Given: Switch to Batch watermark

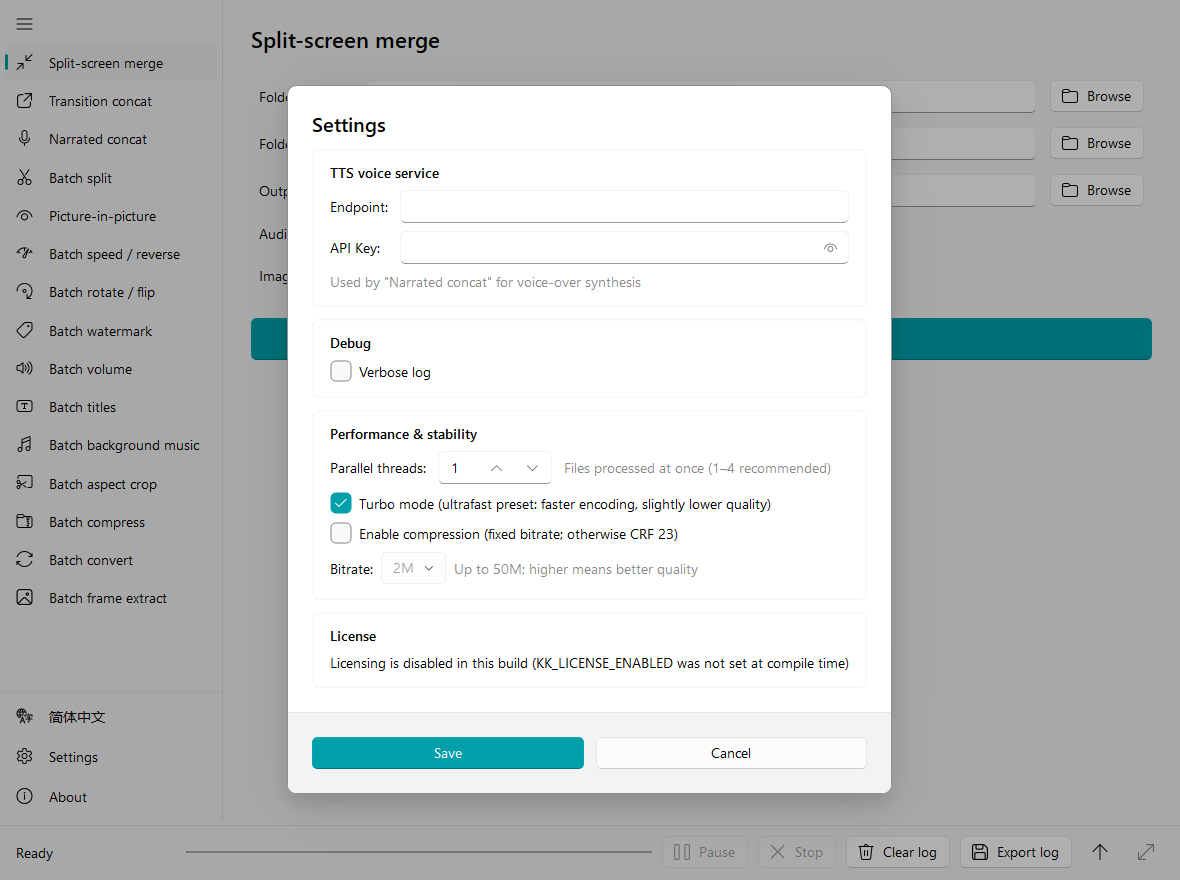Looking at the screenshot, I should coord(111,330).
